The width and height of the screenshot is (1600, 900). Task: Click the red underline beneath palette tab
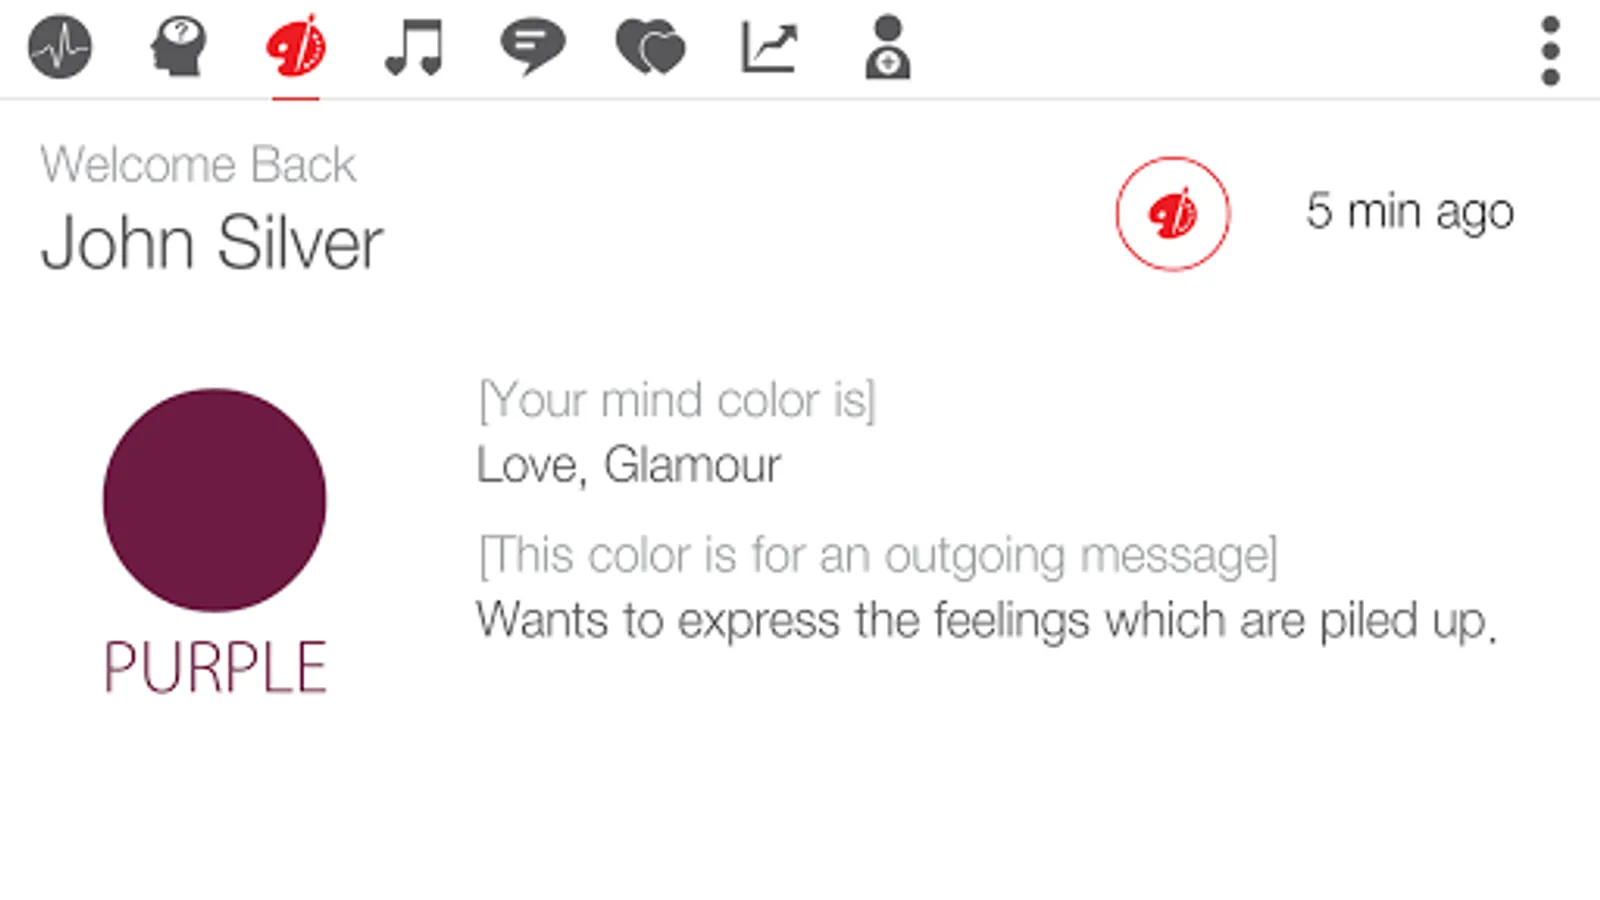coord(296,98)
